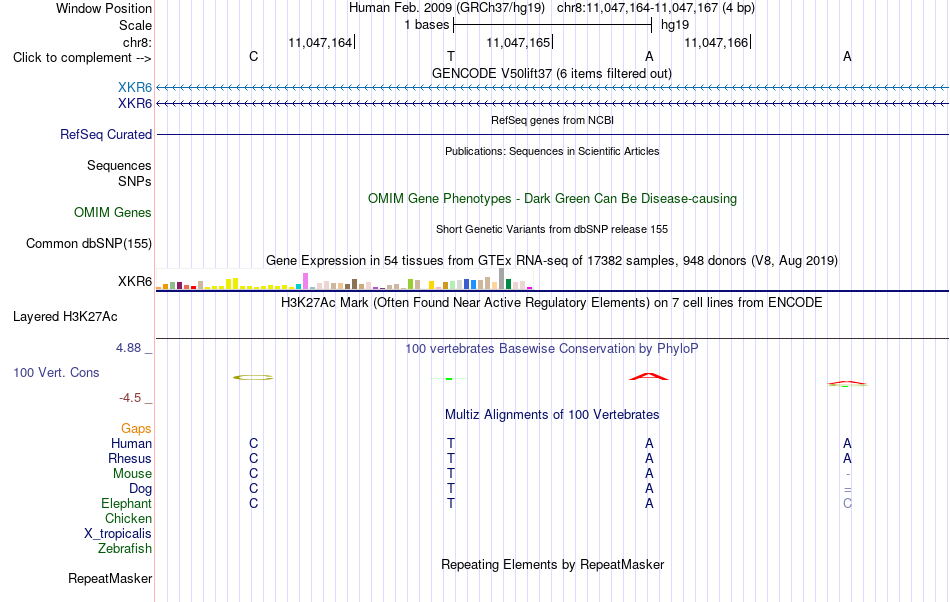The height and width of the screenshot is (602, 950).
Task: Click the Publications Sequences in Scientific Articles title
Action: point(551,151)
